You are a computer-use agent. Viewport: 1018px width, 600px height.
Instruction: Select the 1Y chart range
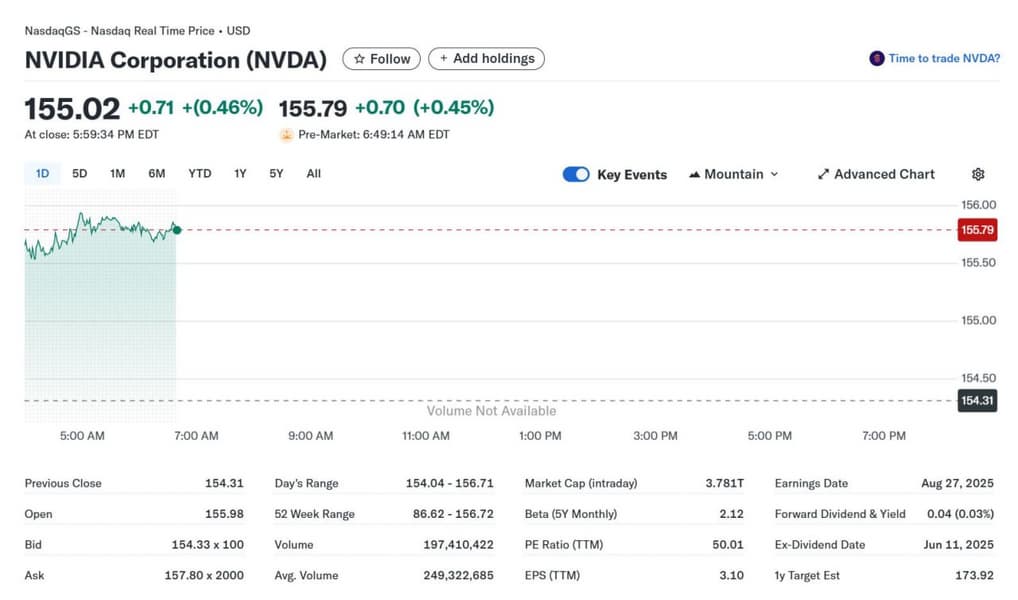coord(240,174)
